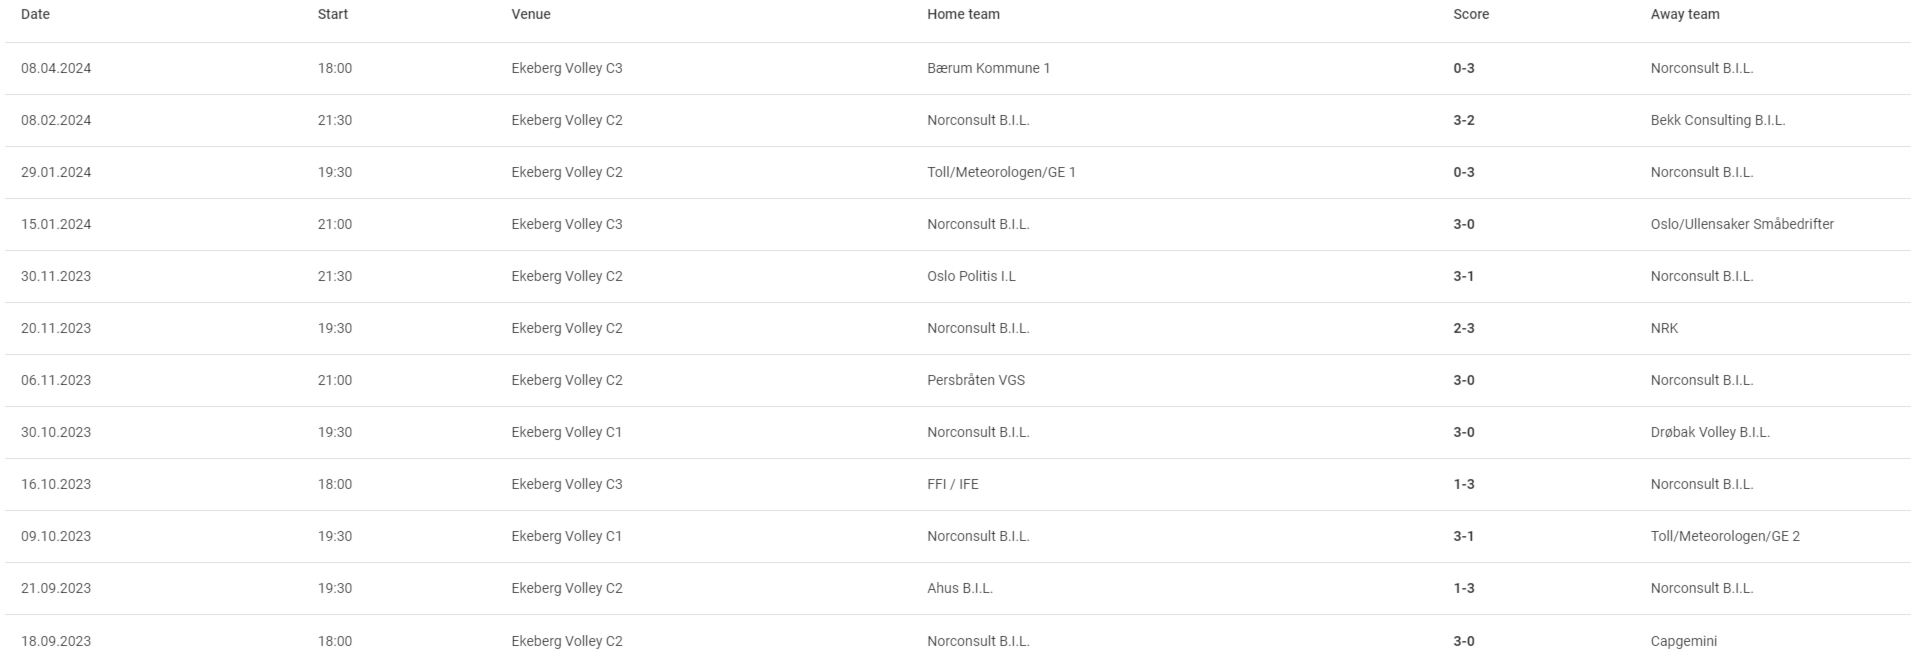Sort by the Venue column header
This screenshot has width=1911, height=669.
531,14
